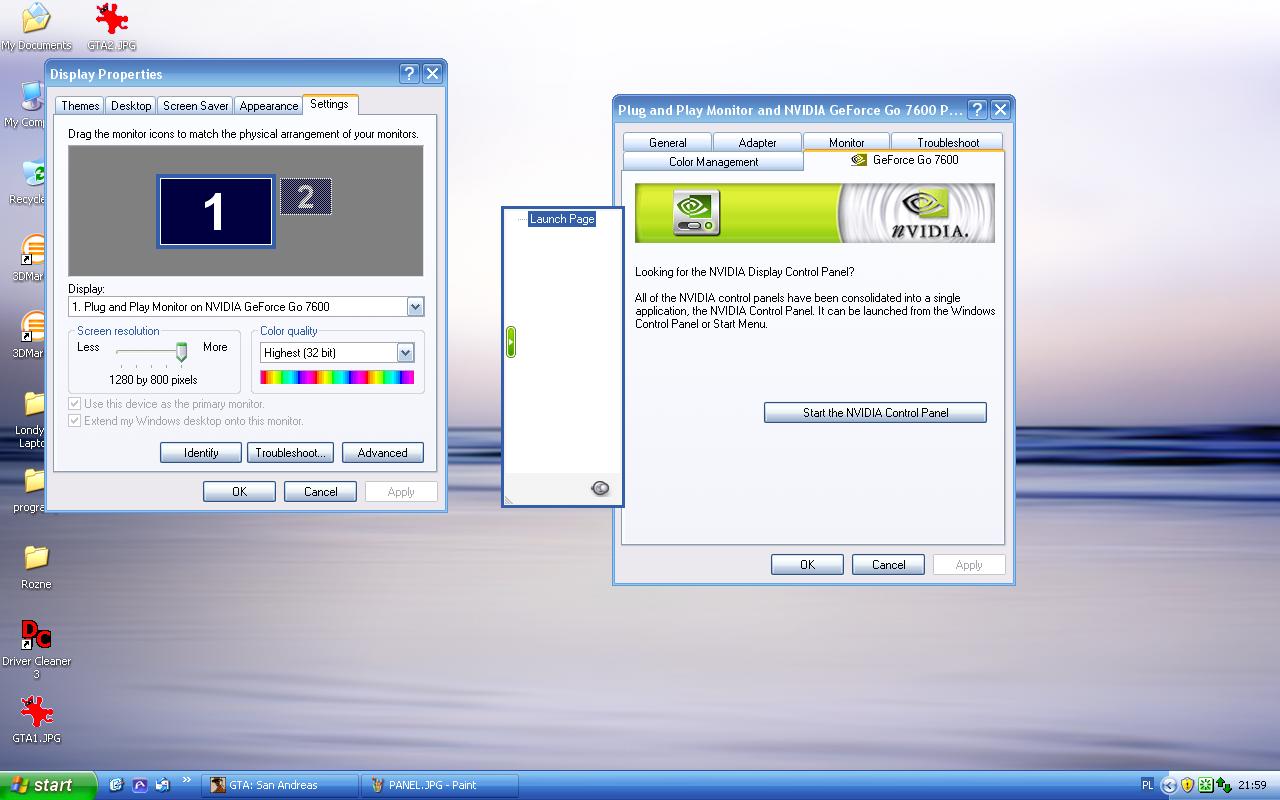The height and width of the screenshot is (800, 1280).
Task: Click the Identify button
Action: click(201, 453)
